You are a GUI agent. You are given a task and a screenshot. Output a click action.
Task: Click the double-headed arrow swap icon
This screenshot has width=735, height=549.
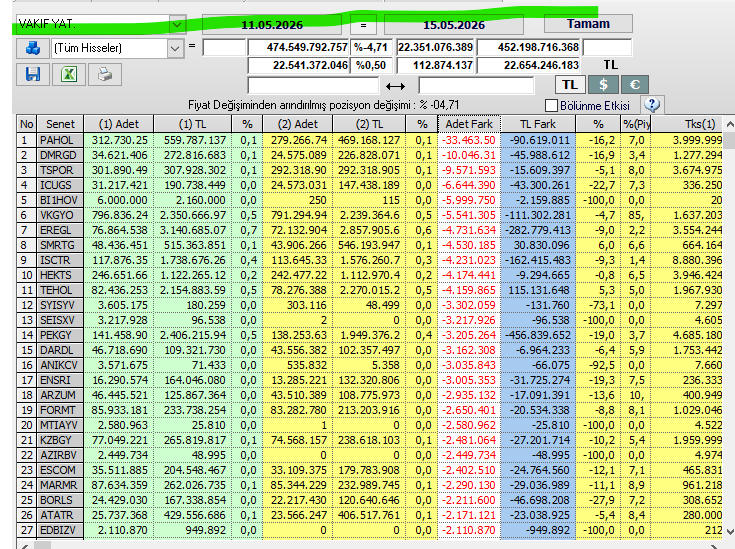click(x=395, y=86)
